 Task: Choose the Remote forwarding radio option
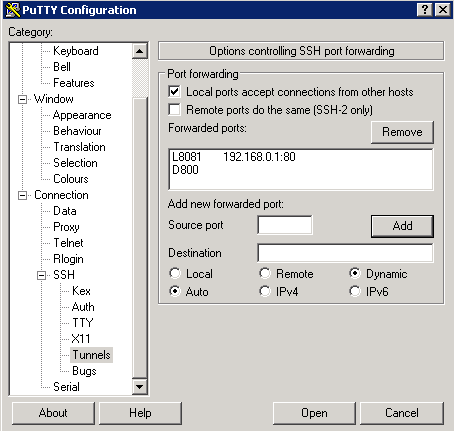265,273
